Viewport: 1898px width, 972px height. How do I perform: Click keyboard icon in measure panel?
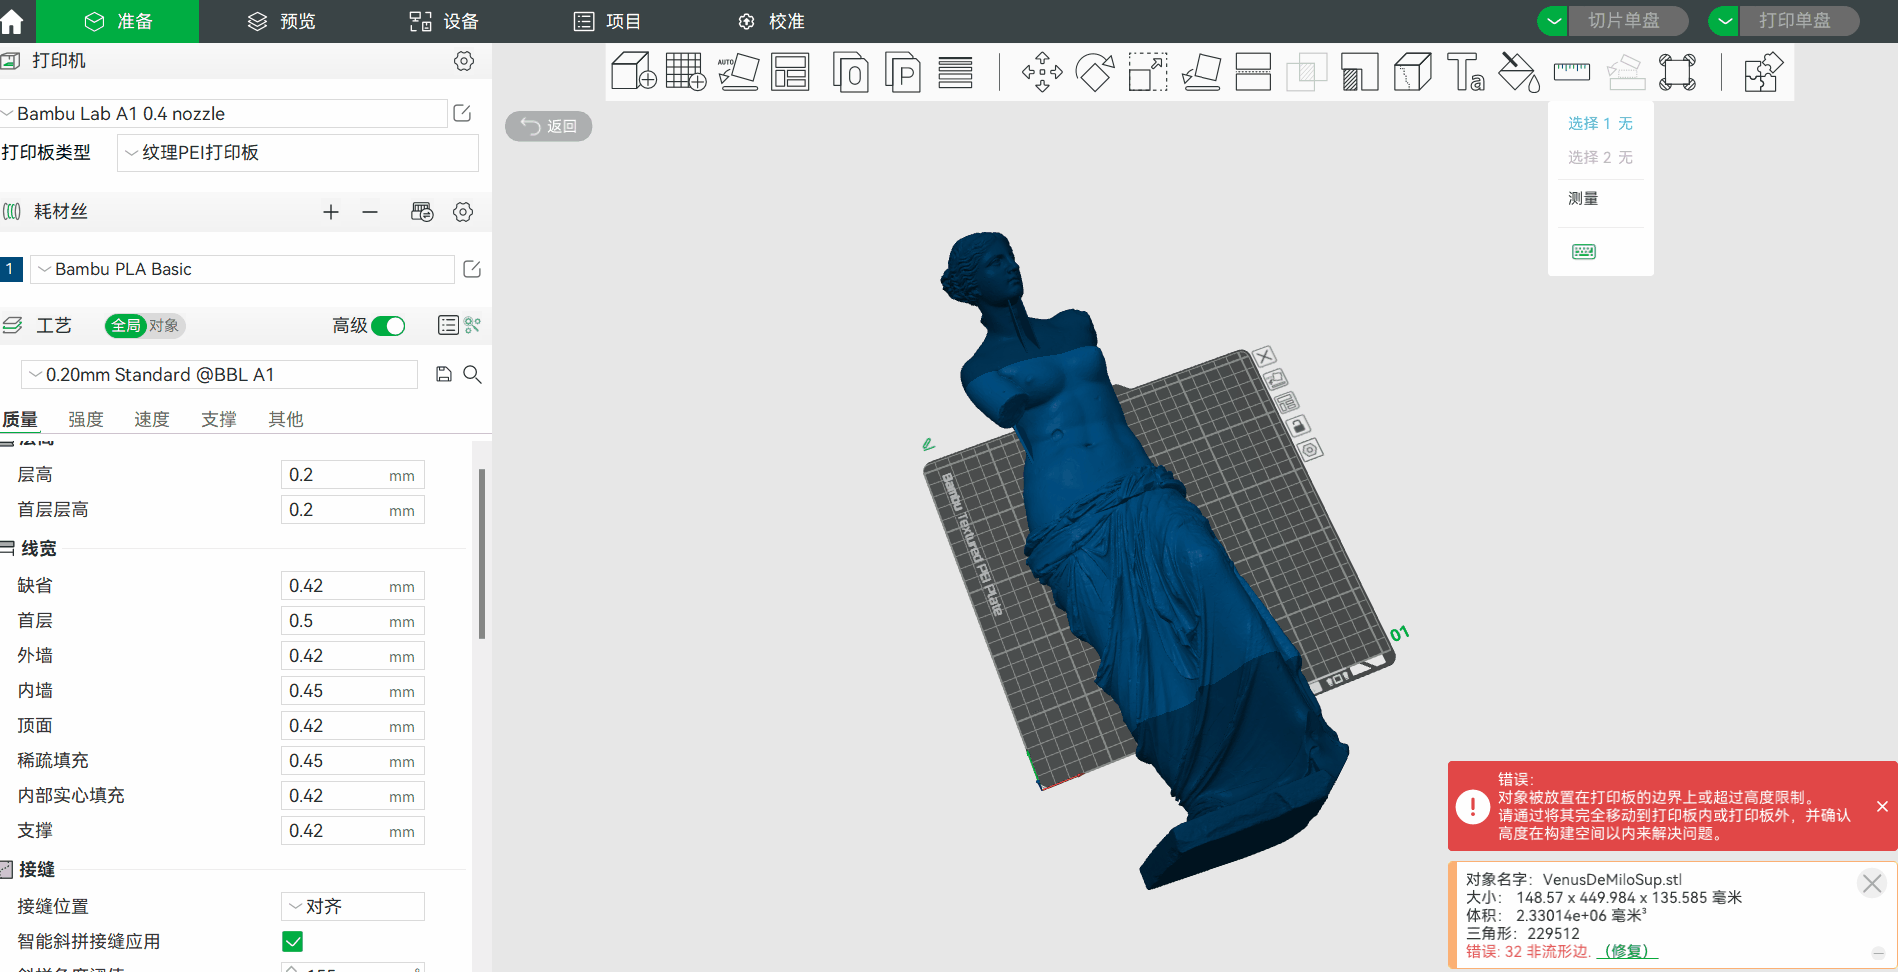coord(1584,251)
